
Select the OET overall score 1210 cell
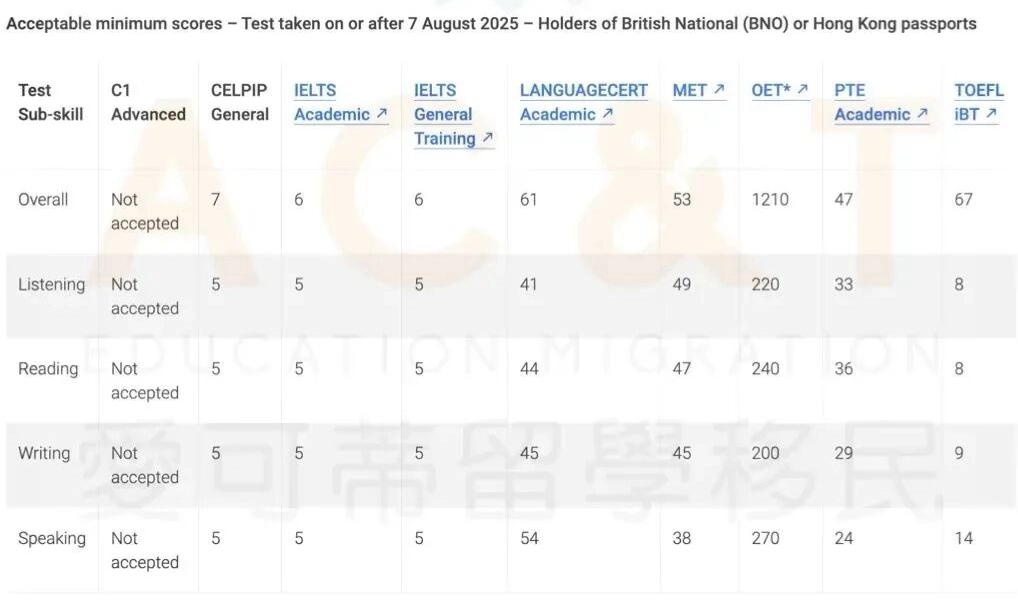point(770,200)
